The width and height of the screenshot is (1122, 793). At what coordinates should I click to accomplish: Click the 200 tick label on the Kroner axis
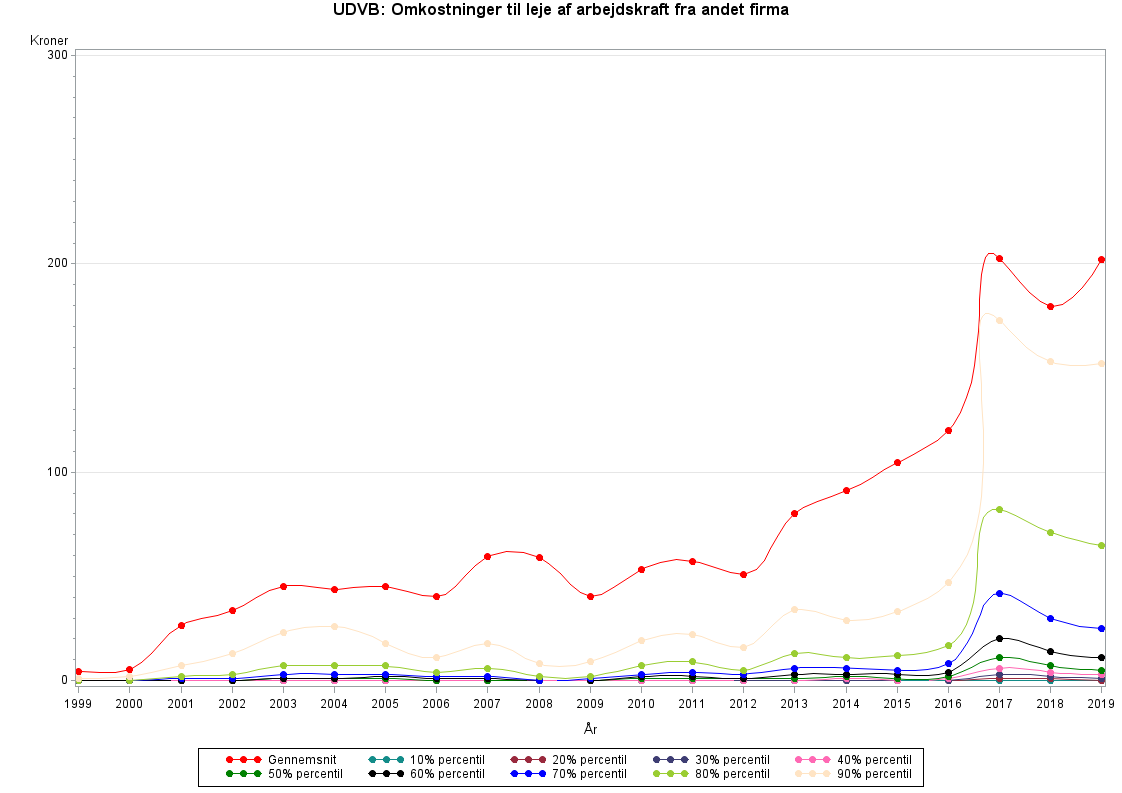56,263
